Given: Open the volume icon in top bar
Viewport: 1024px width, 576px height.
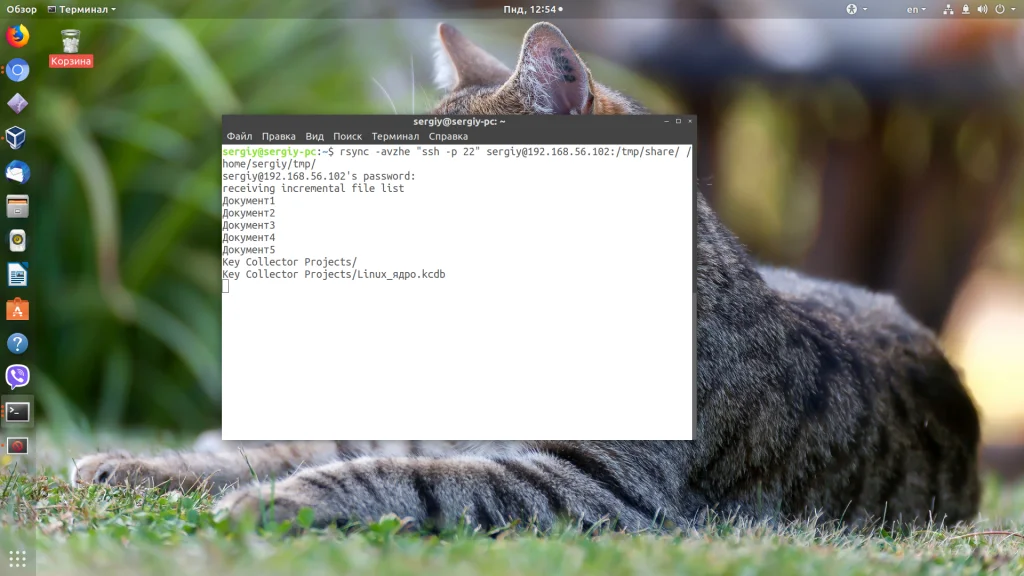Looking at the screenshot, I should pos(982,9).
